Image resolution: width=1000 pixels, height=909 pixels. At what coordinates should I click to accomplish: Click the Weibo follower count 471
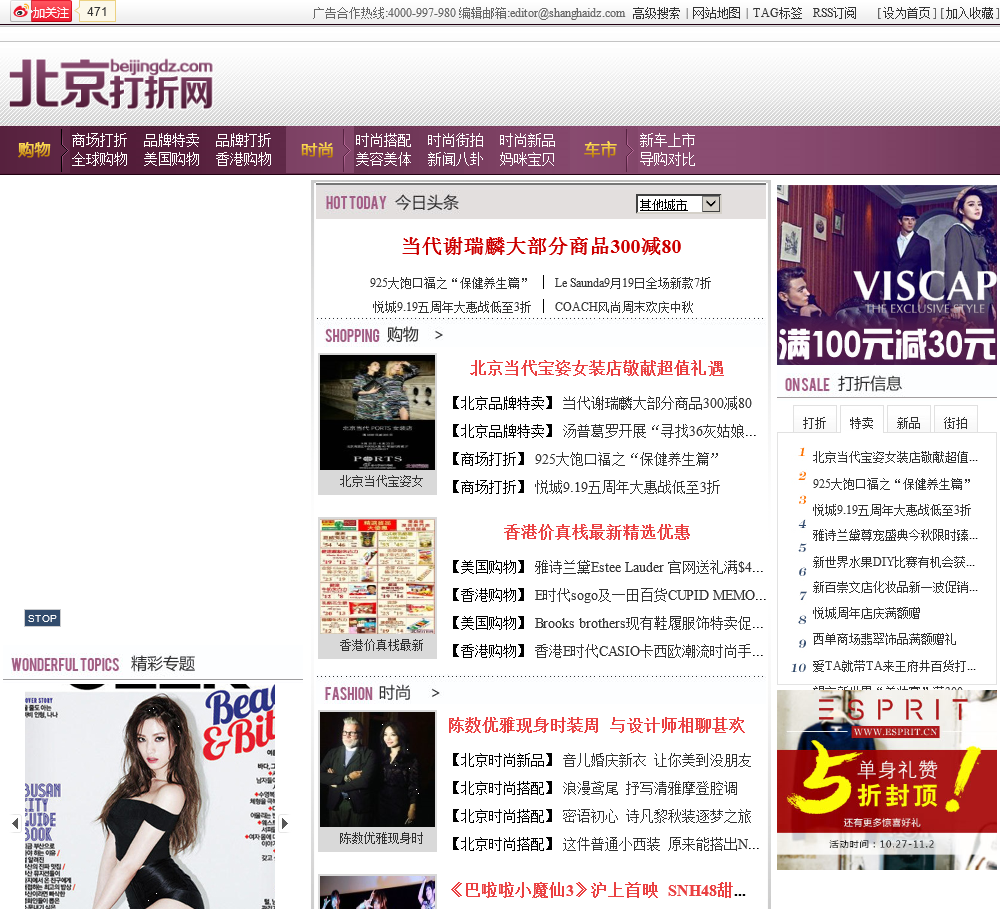pos(97,11)
